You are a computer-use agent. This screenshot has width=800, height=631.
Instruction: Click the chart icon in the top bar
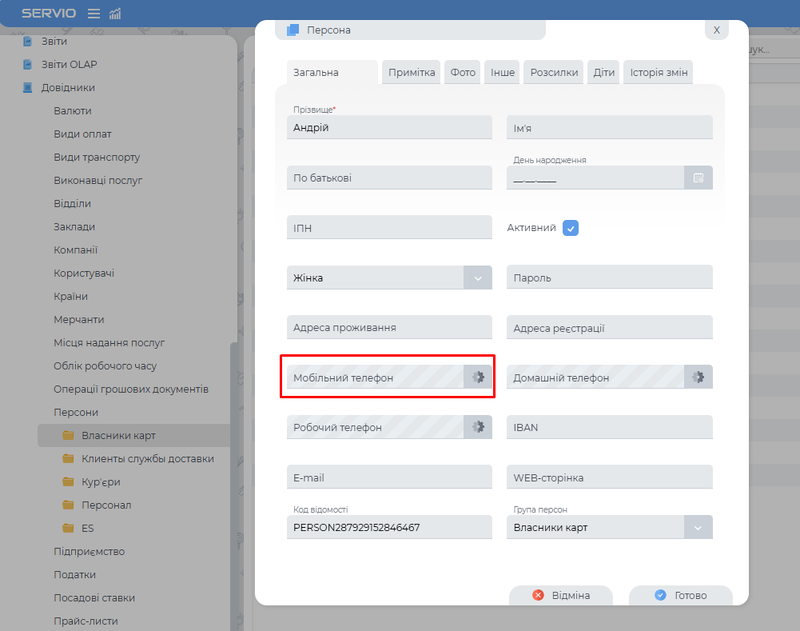(115, 13)
